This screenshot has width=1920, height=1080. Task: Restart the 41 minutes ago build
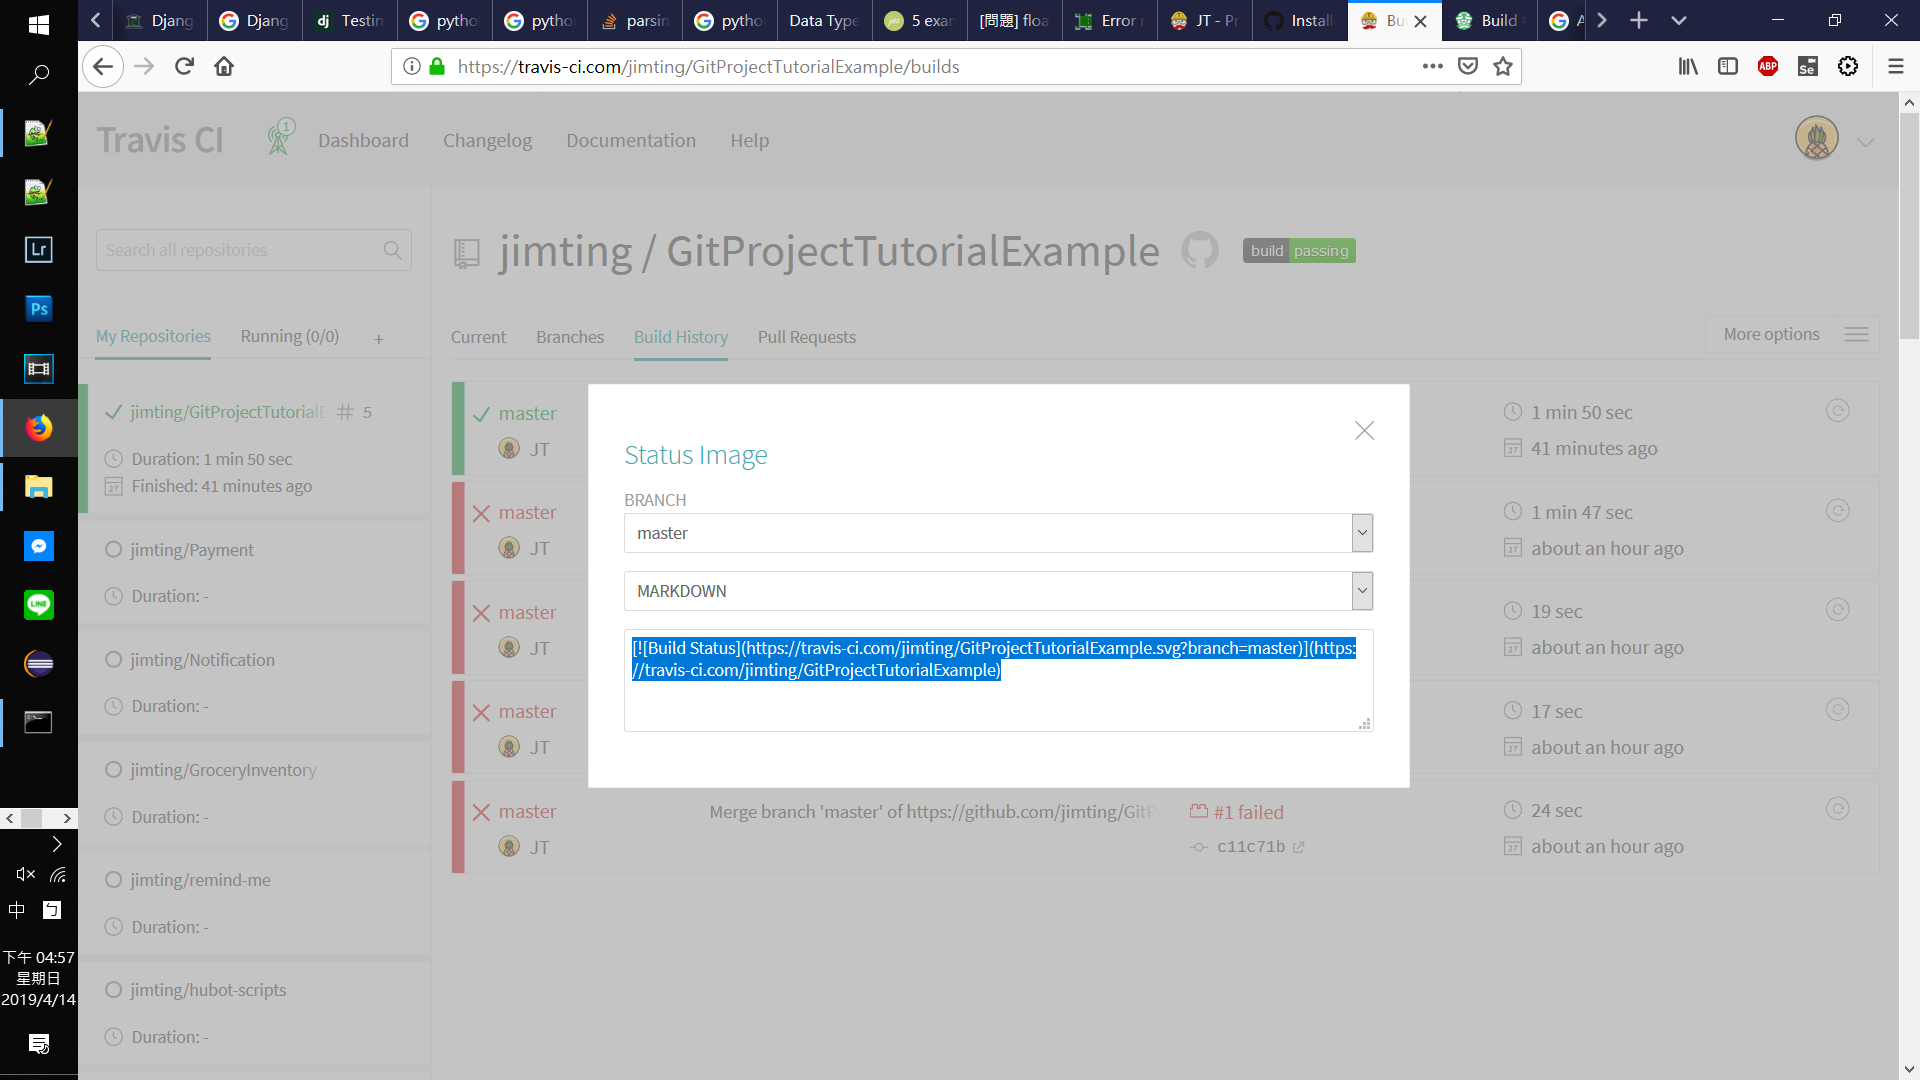[x=1837, y=411]
